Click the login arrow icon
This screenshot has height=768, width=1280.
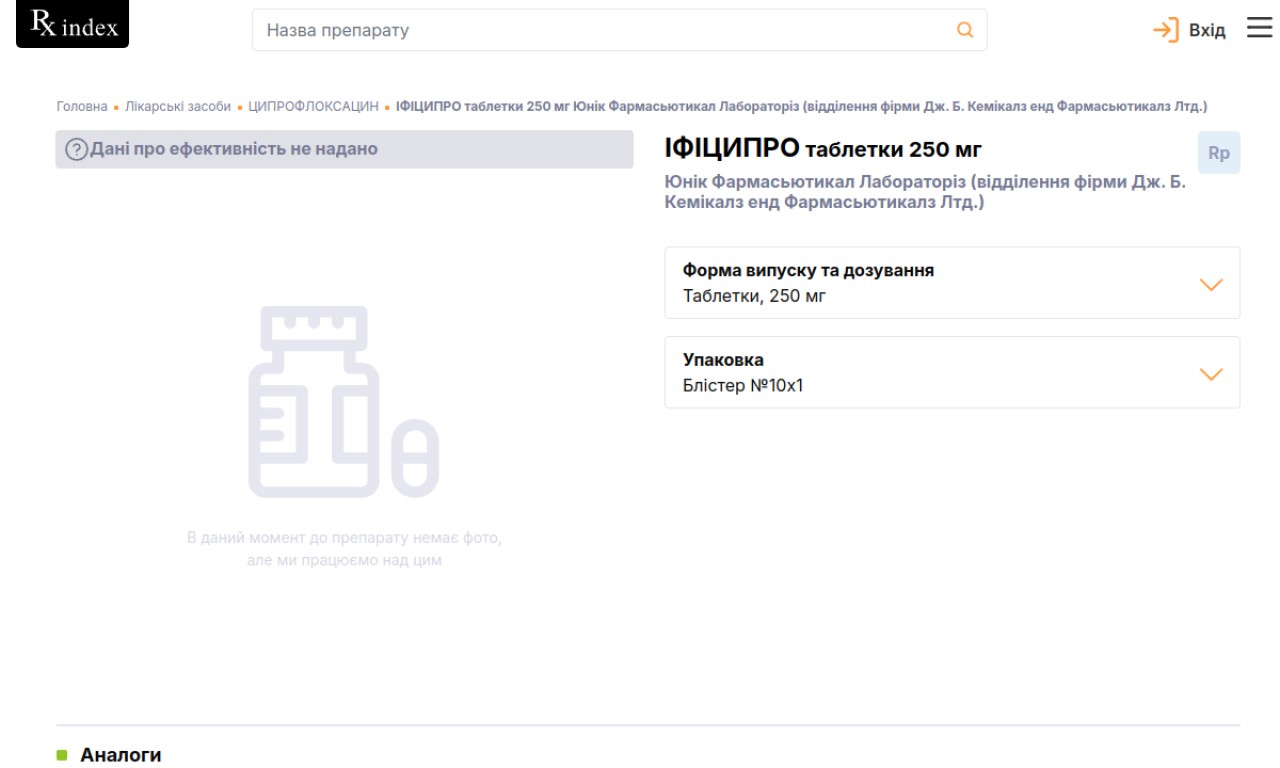[1166, 30]
